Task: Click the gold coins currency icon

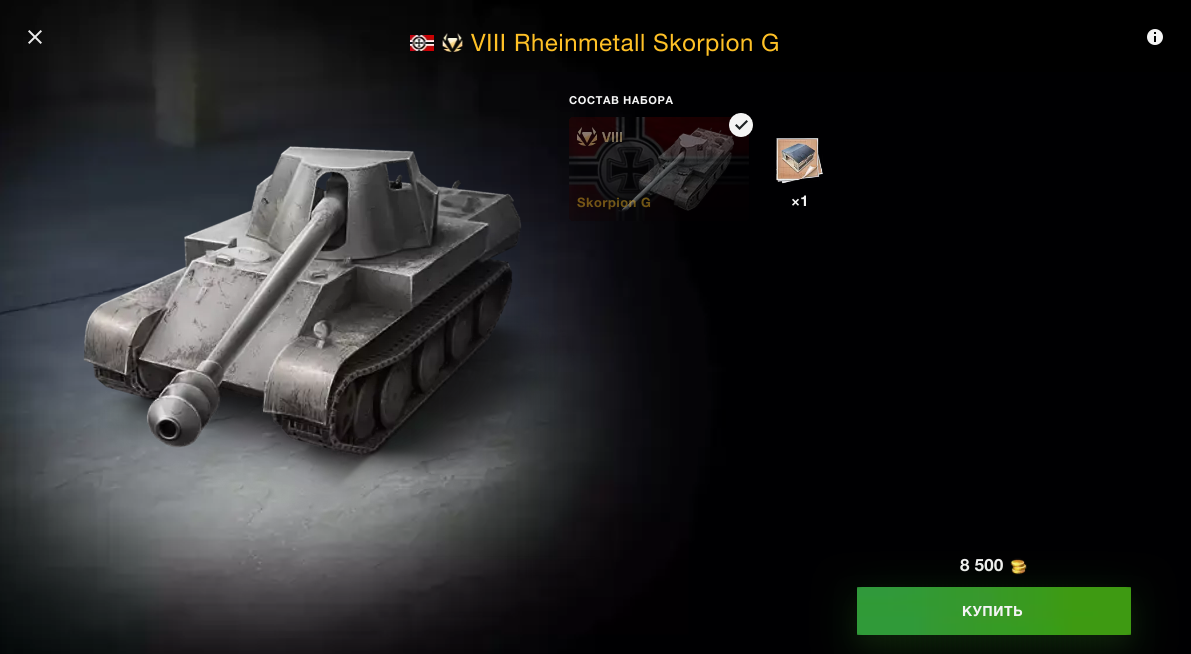Action: (x=1018, y=567)
